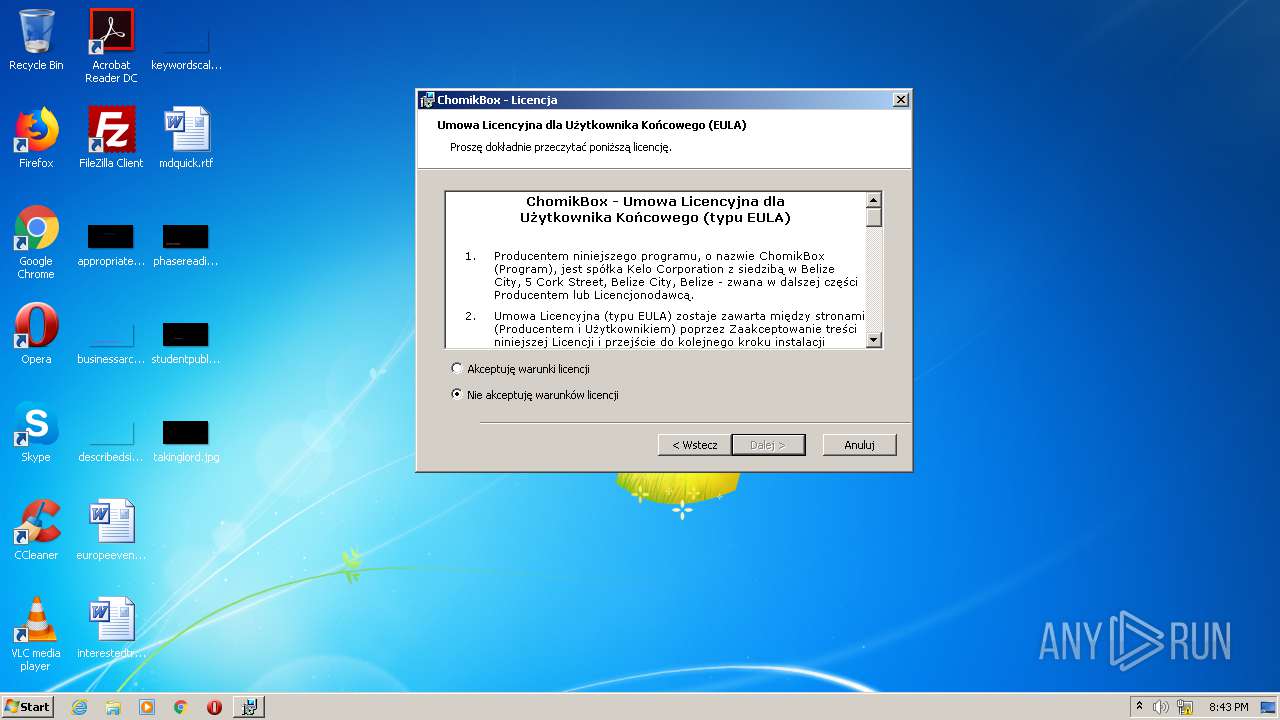Click license paragraph 2 'Umowa Licencyjna (typu EULA)'

point(679,329)
